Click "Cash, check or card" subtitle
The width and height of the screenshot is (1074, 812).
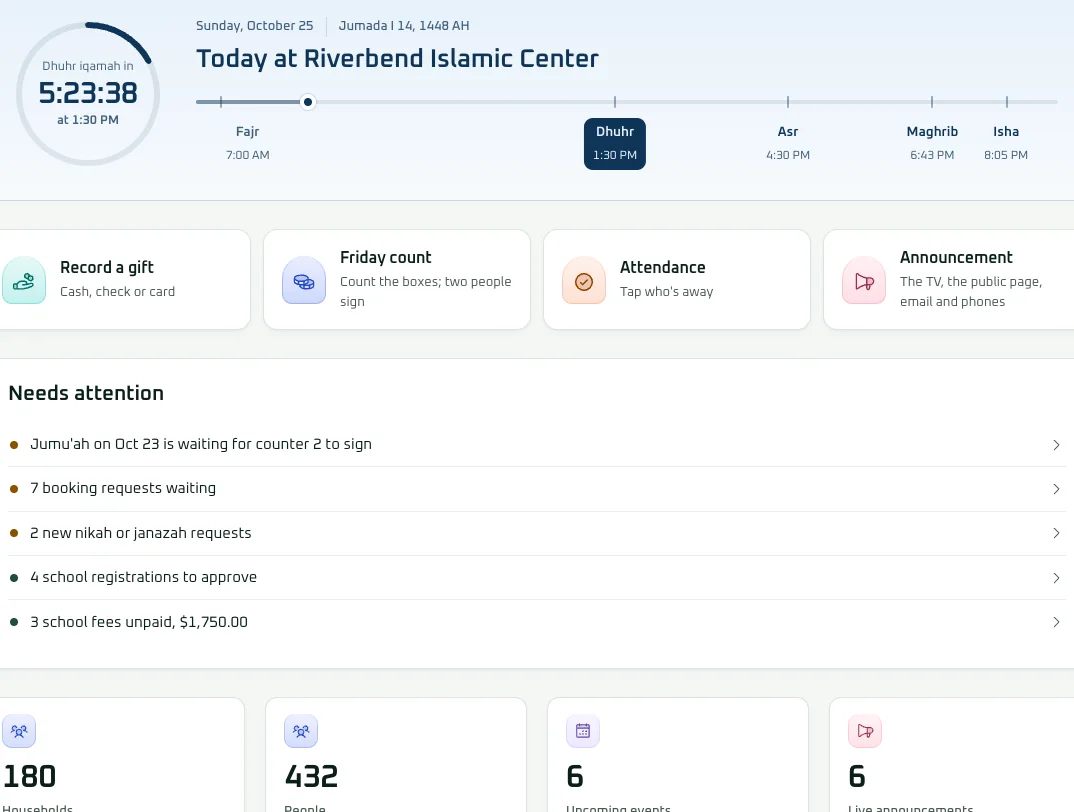point(117,291)
